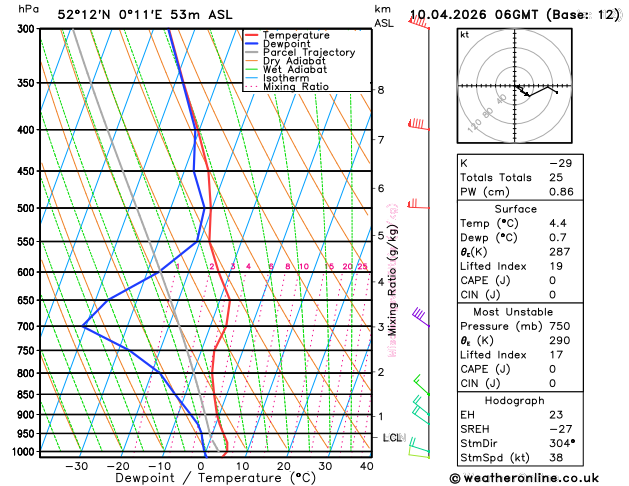Click the StmSpd (kt) value 38
The height and width of the screenshot is (486, 629).
(x=556, y=458)
